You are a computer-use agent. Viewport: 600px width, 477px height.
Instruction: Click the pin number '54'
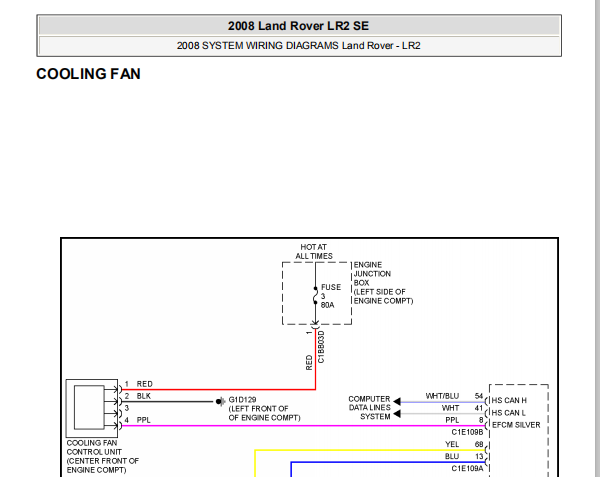pos(479,396)
